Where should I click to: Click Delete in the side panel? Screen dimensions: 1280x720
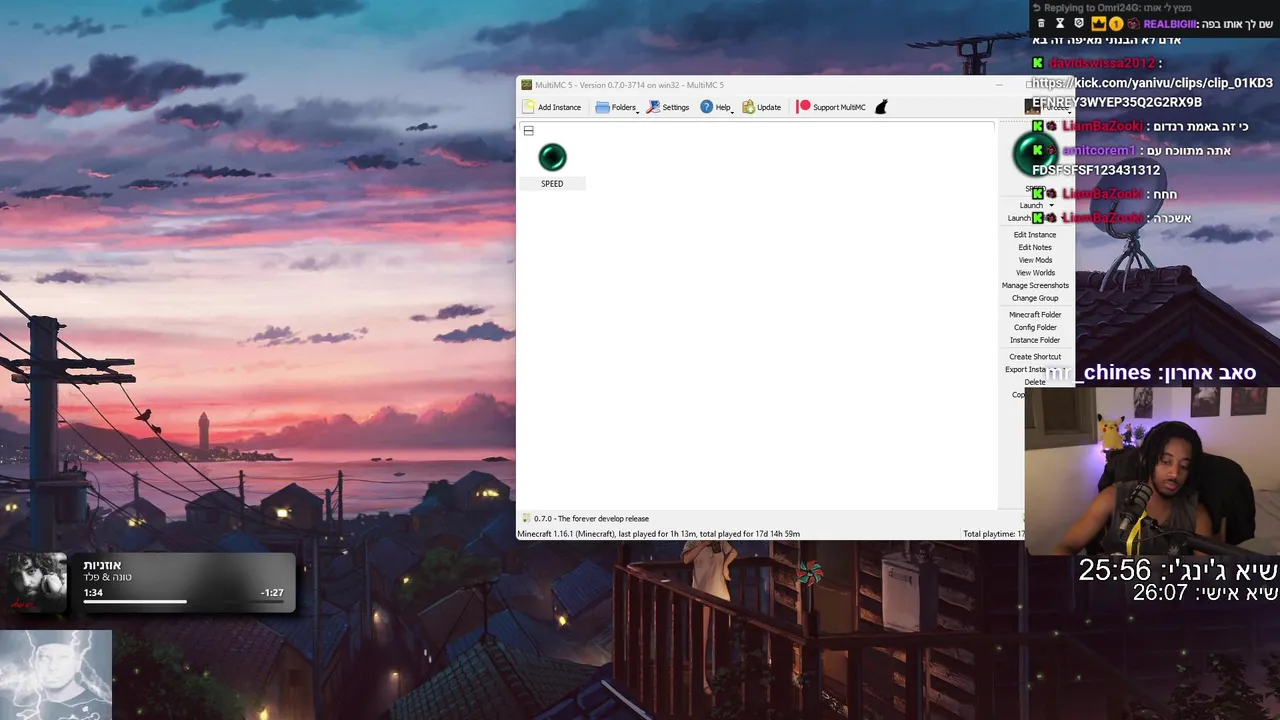click(x=1035, y=382)
